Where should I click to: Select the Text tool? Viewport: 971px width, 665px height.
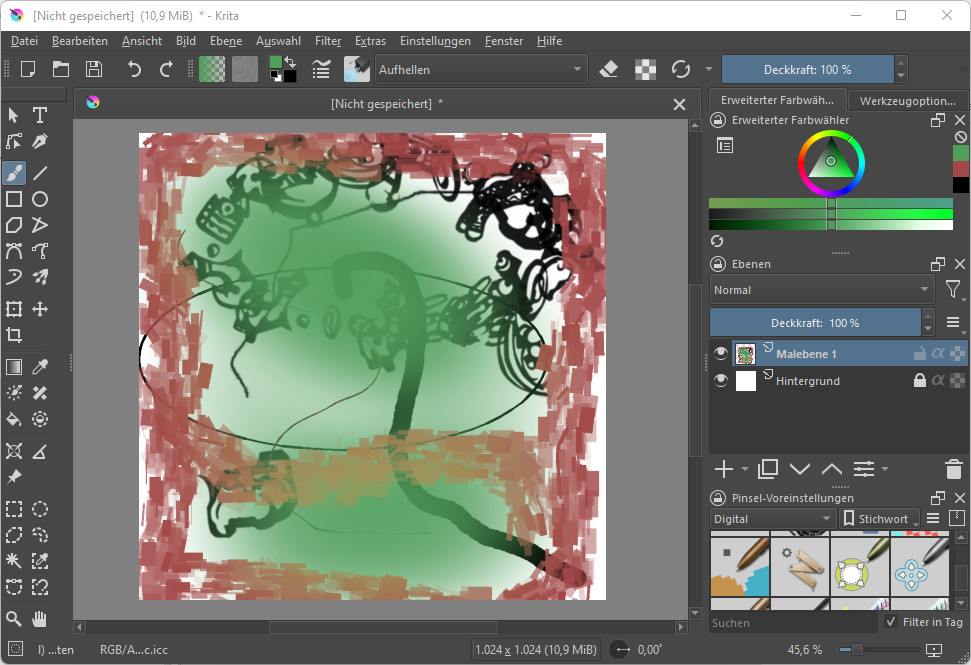pos(39,115)
